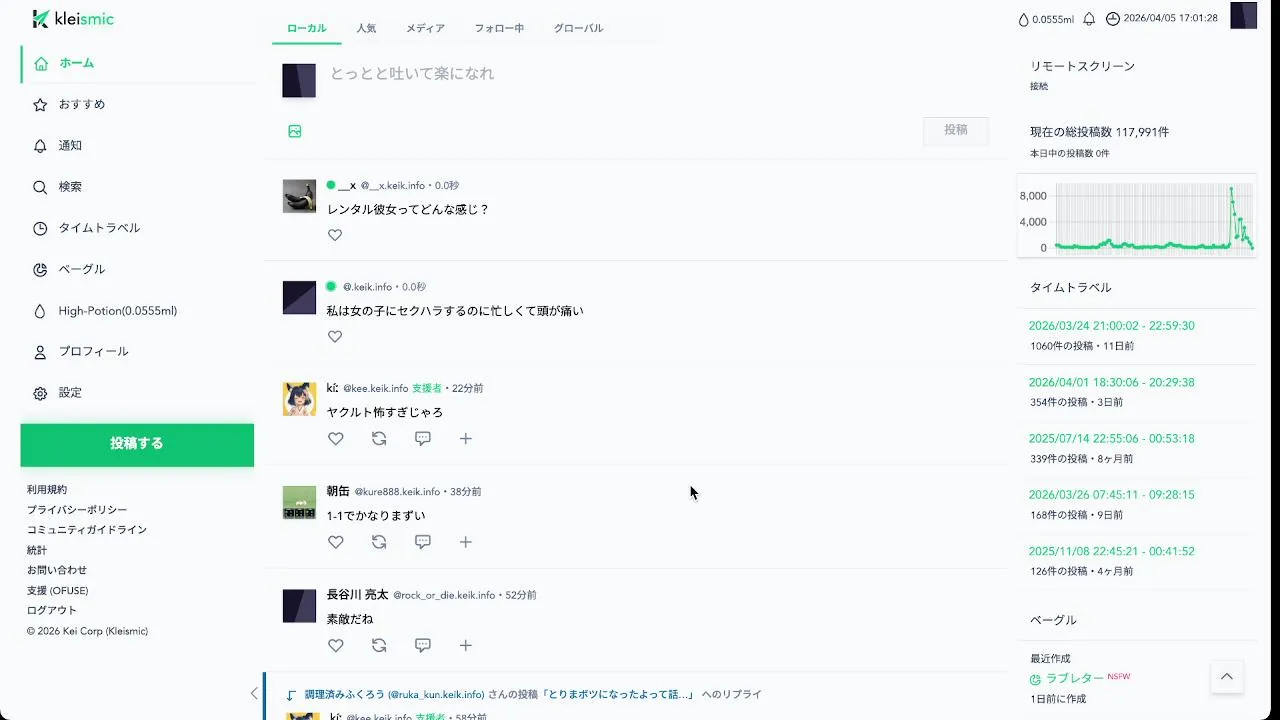Click plus icon on 素敵だね post
This screenshot has height=720, width=1280.
[x=466, y=646]
